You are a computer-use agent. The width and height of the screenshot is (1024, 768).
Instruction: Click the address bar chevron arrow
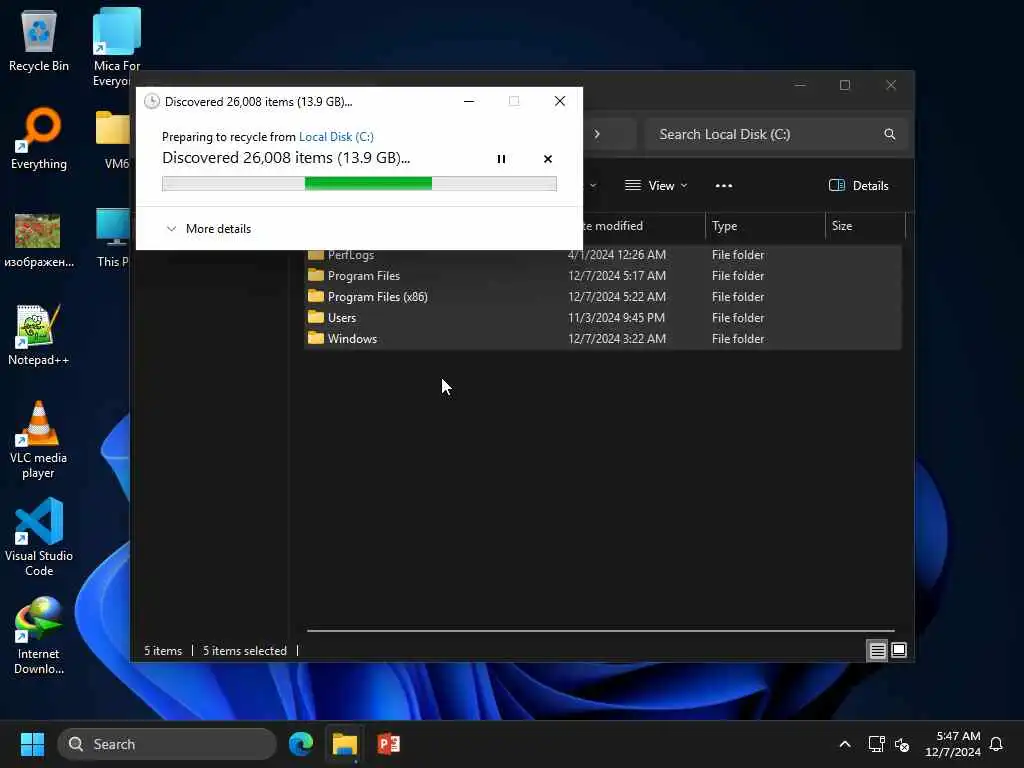point(596,134)
